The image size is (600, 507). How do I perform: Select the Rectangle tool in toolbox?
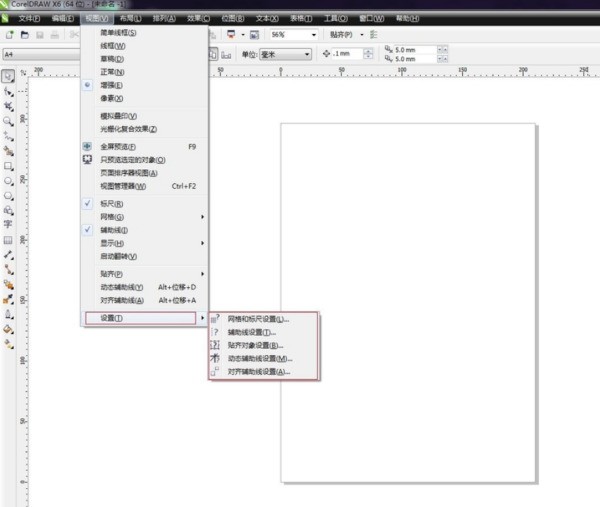coord(8,166)
